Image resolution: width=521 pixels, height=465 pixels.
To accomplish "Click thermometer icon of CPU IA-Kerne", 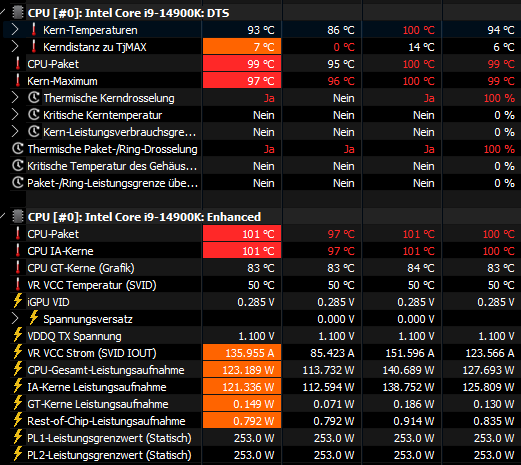I will point(18,250).
